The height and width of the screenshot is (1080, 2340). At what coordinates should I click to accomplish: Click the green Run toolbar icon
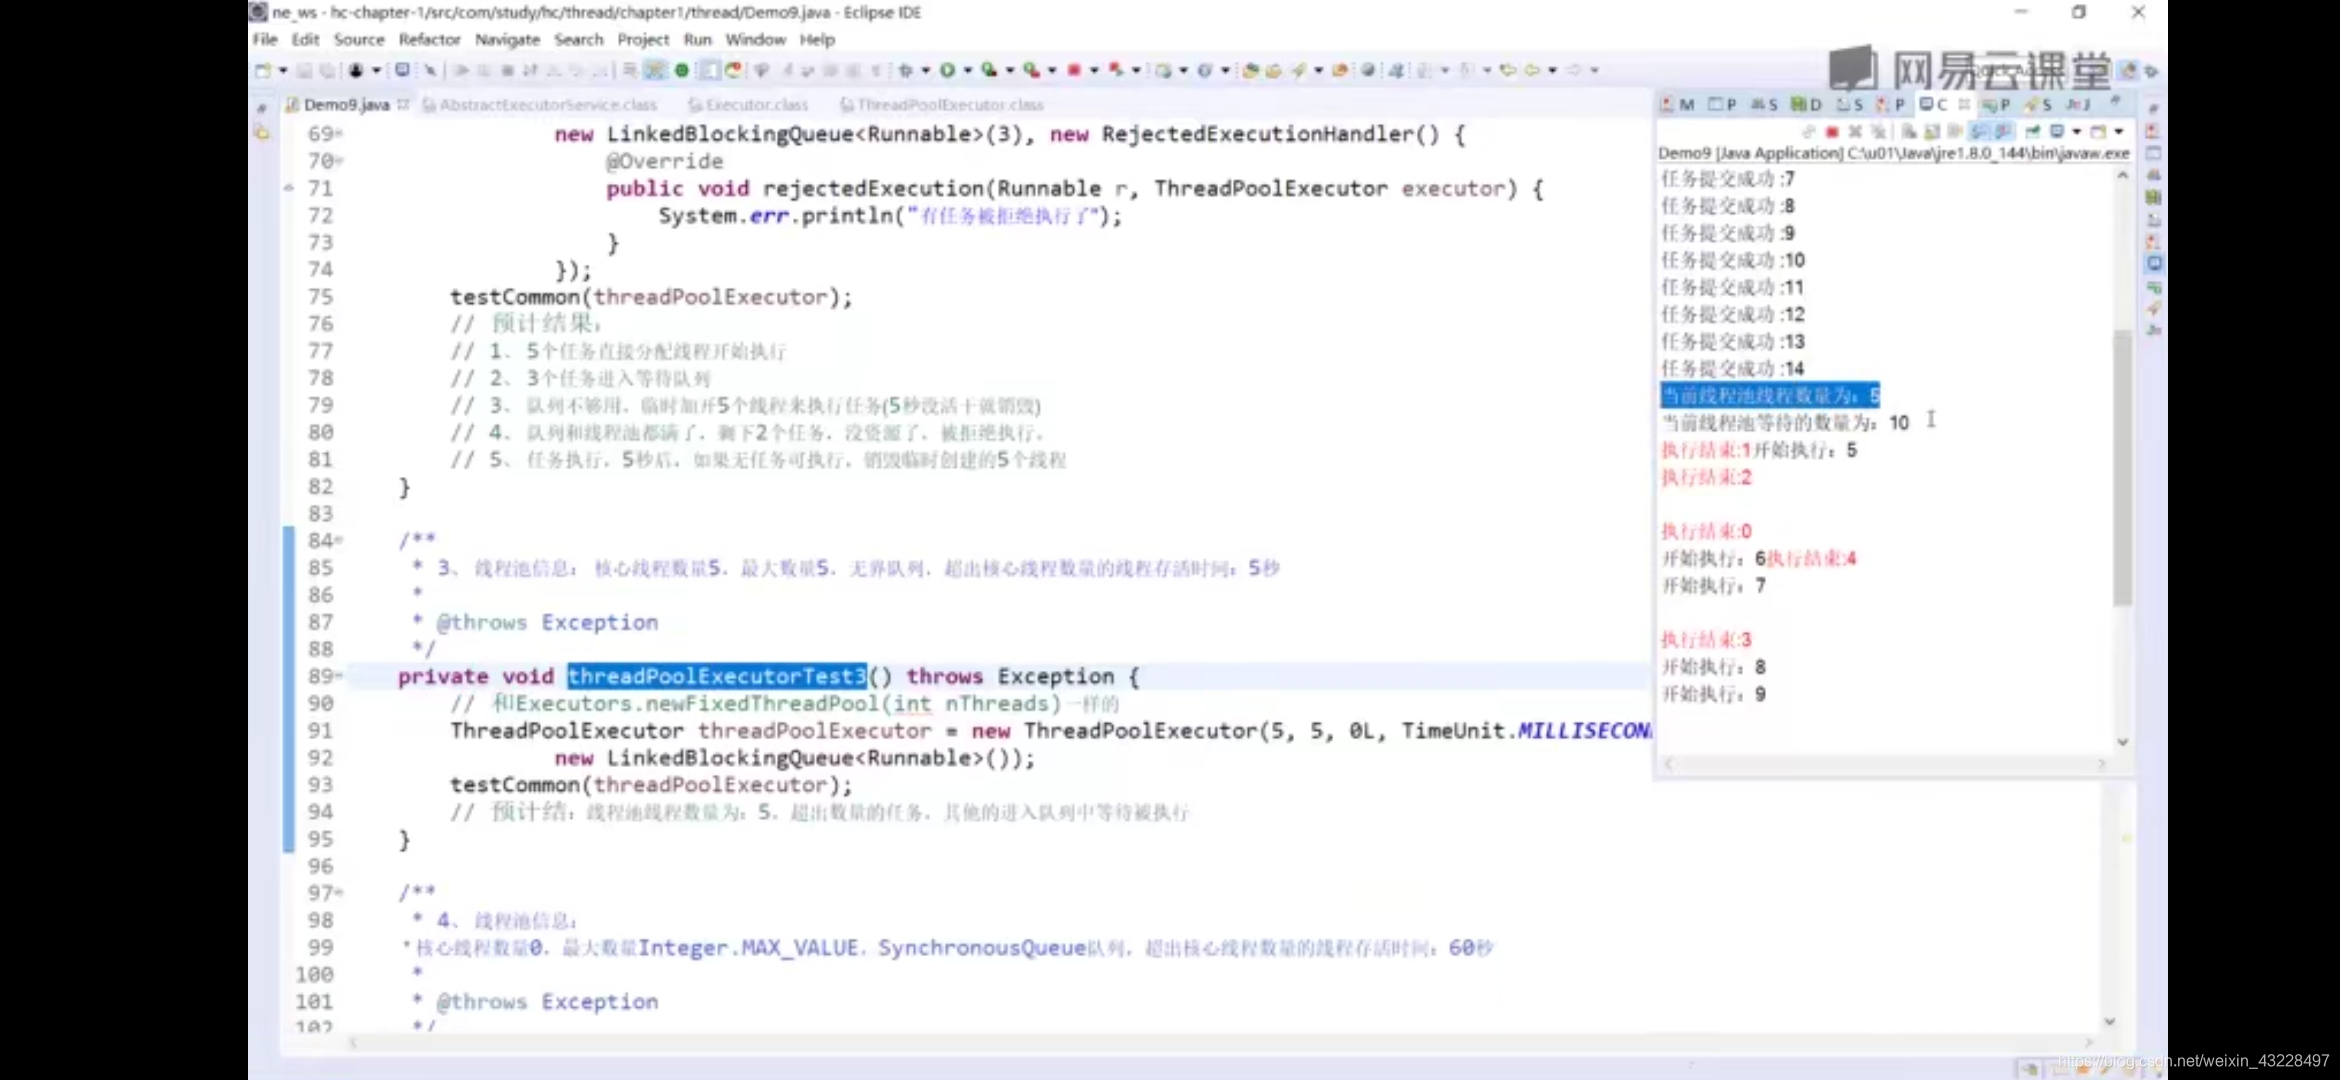click(x=947, y=70)
